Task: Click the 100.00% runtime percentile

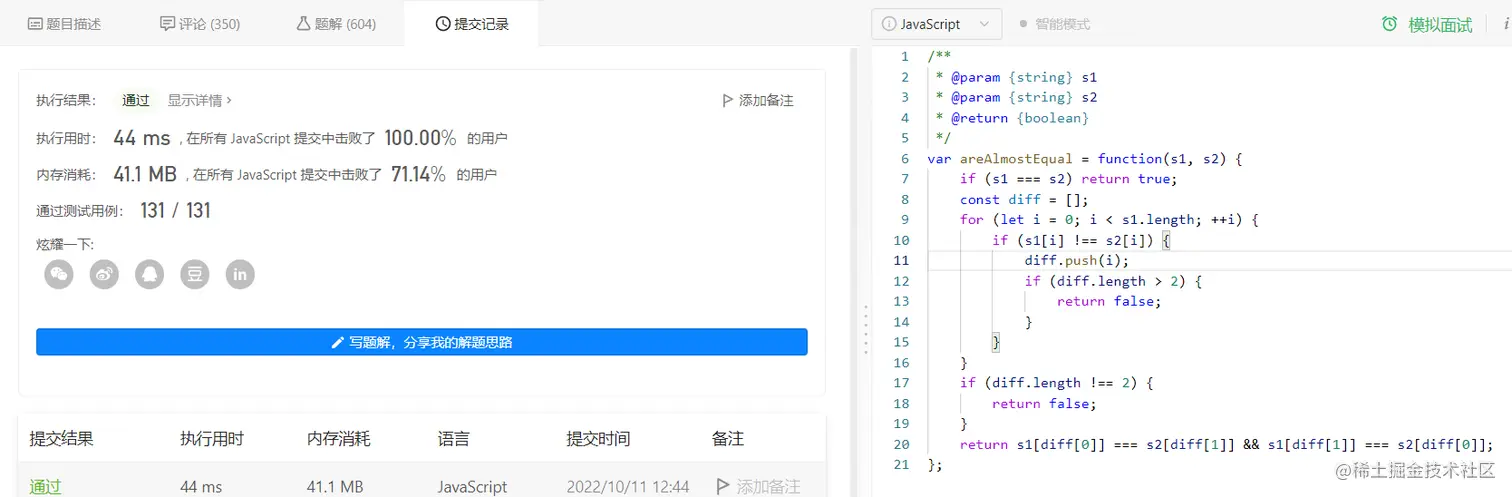Action: coord(420,138)
